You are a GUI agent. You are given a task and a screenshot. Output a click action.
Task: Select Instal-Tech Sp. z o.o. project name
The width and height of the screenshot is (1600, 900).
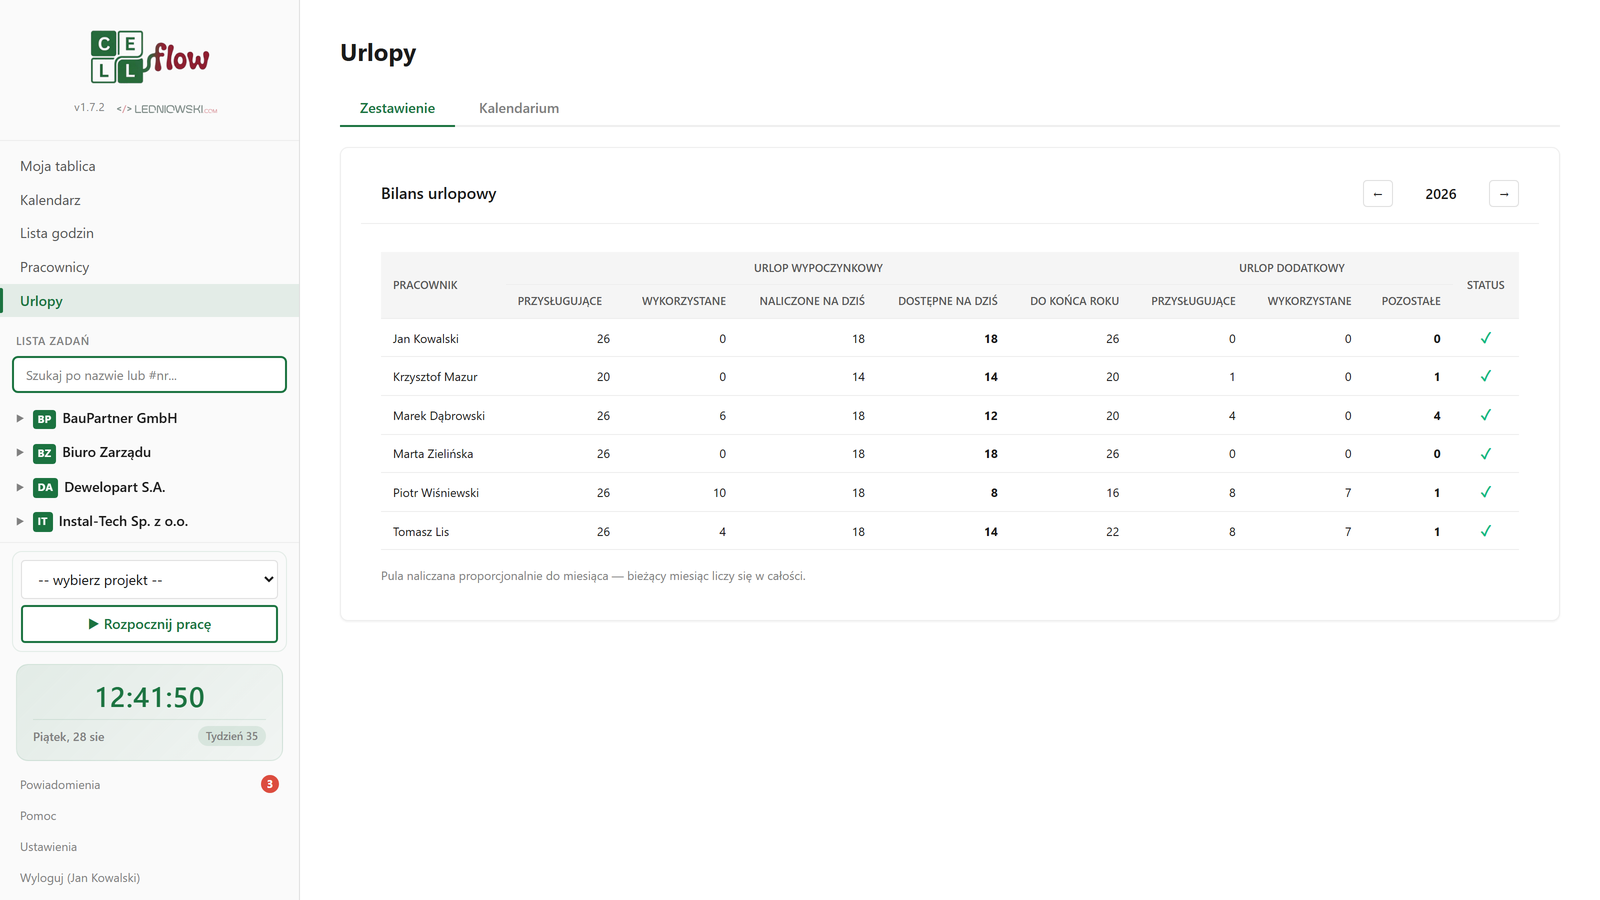(x=123, y=521)
